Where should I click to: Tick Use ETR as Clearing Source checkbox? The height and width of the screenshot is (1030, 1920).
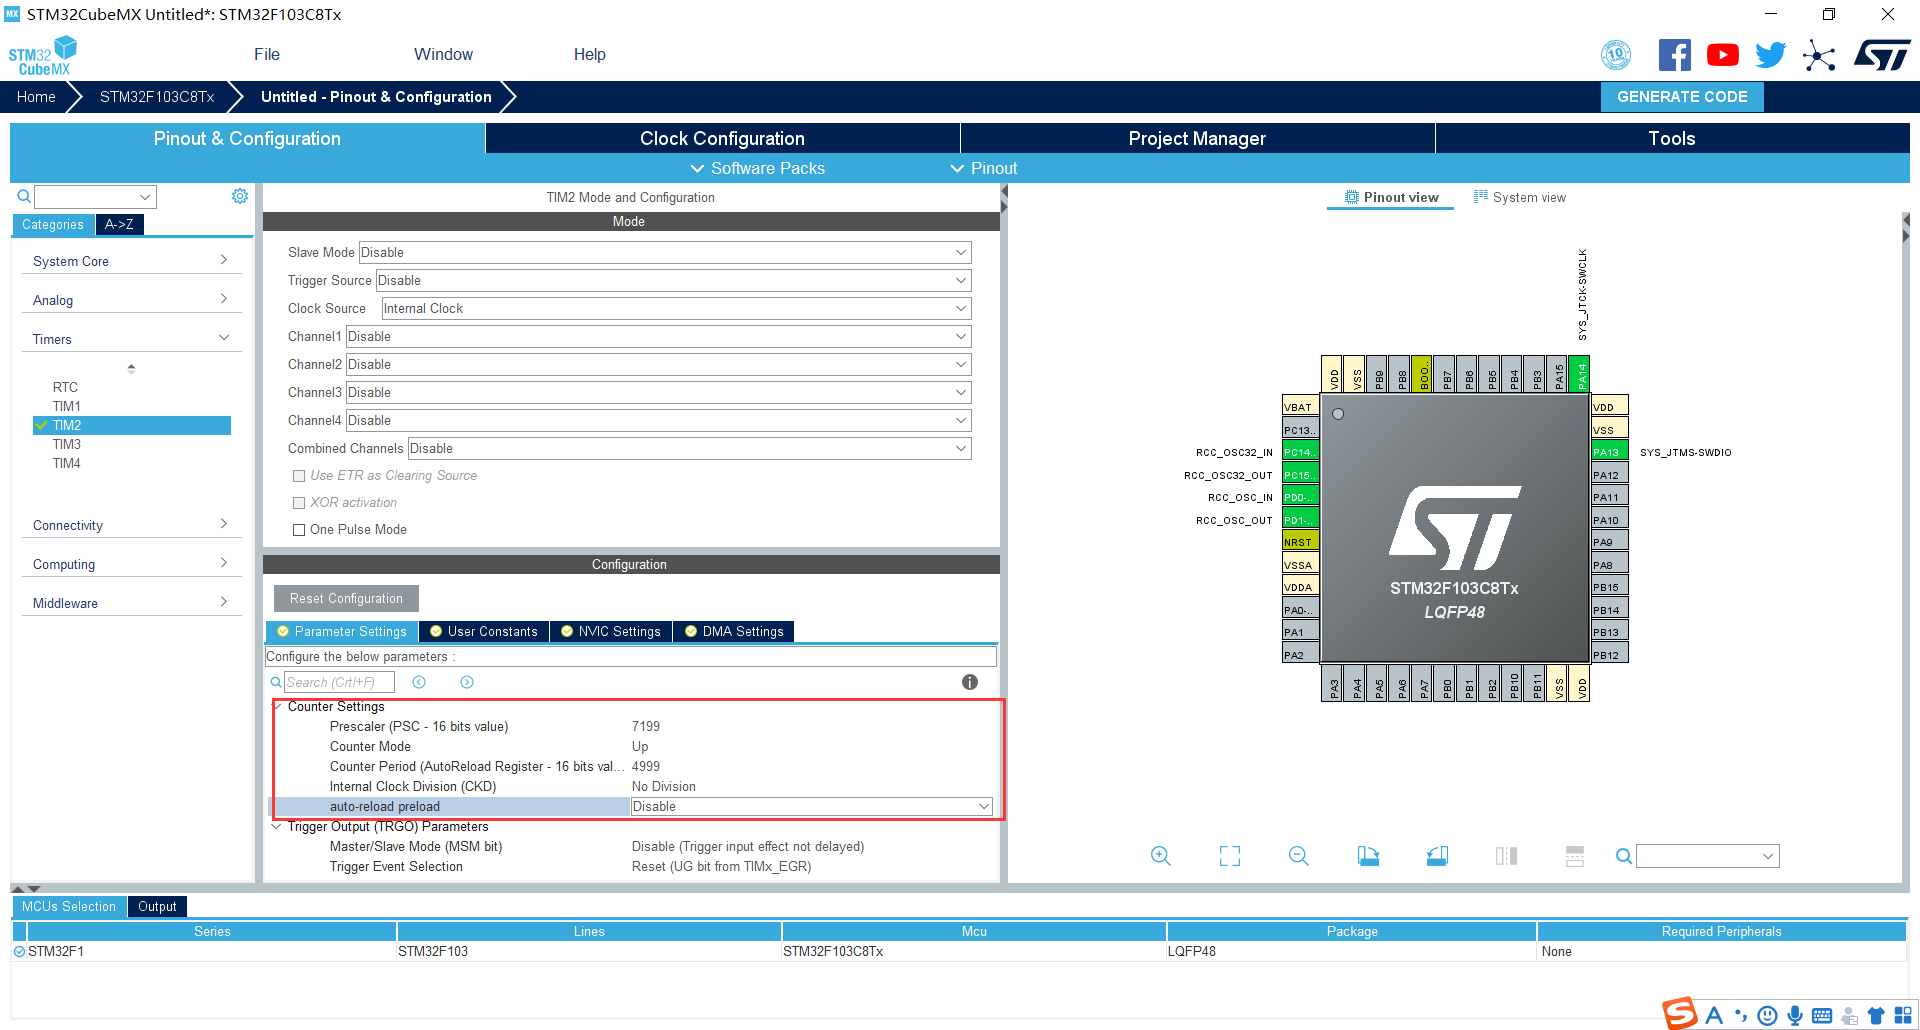(299, 476)
